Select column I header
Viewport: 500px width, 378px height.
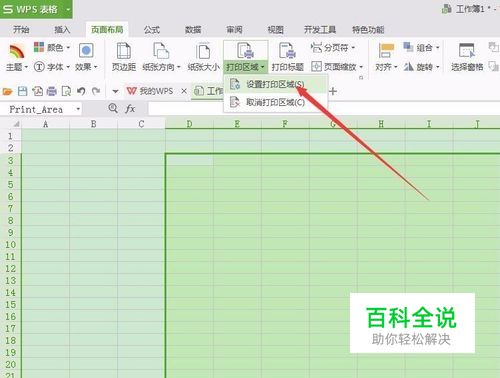point(429,124)
